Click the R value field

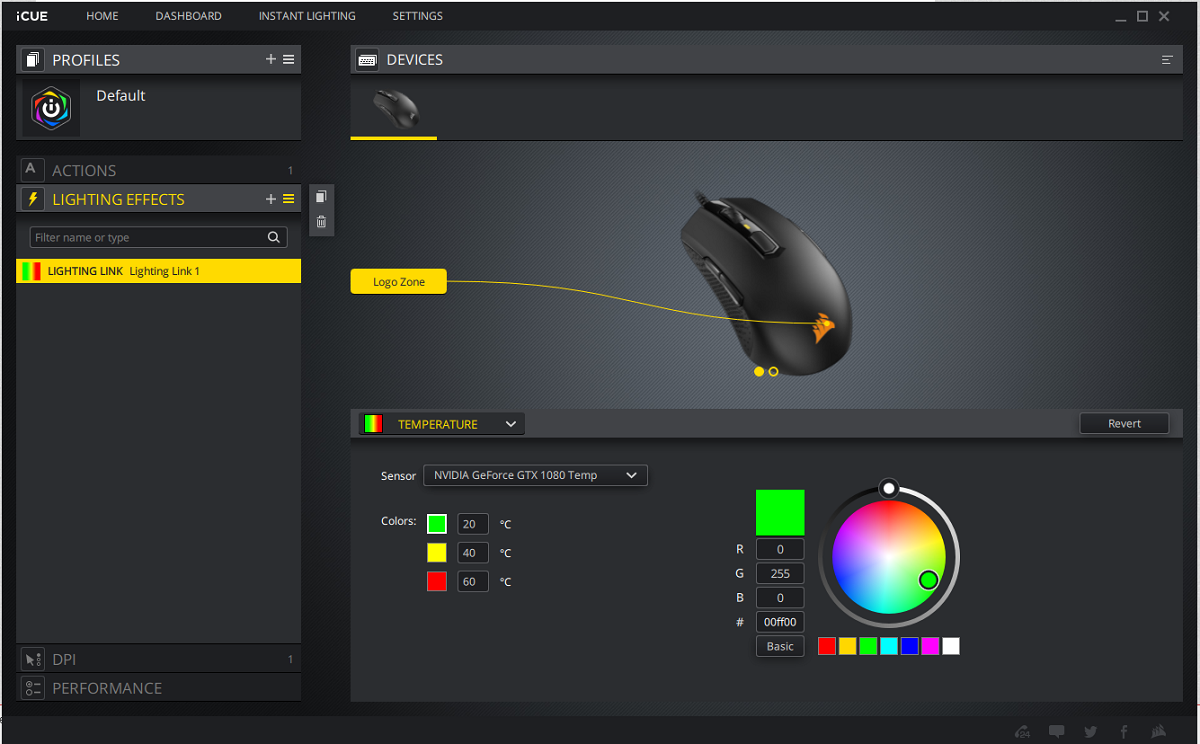tap(780, 549)
